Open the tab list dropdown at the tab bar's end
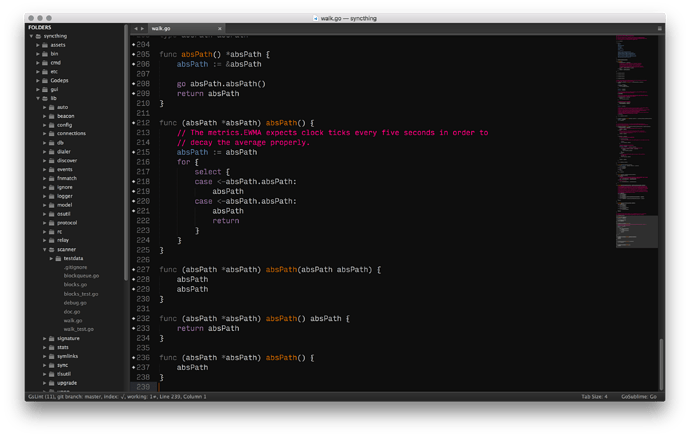This screenshot has width=690, height=437. click(x=659, y=29)
